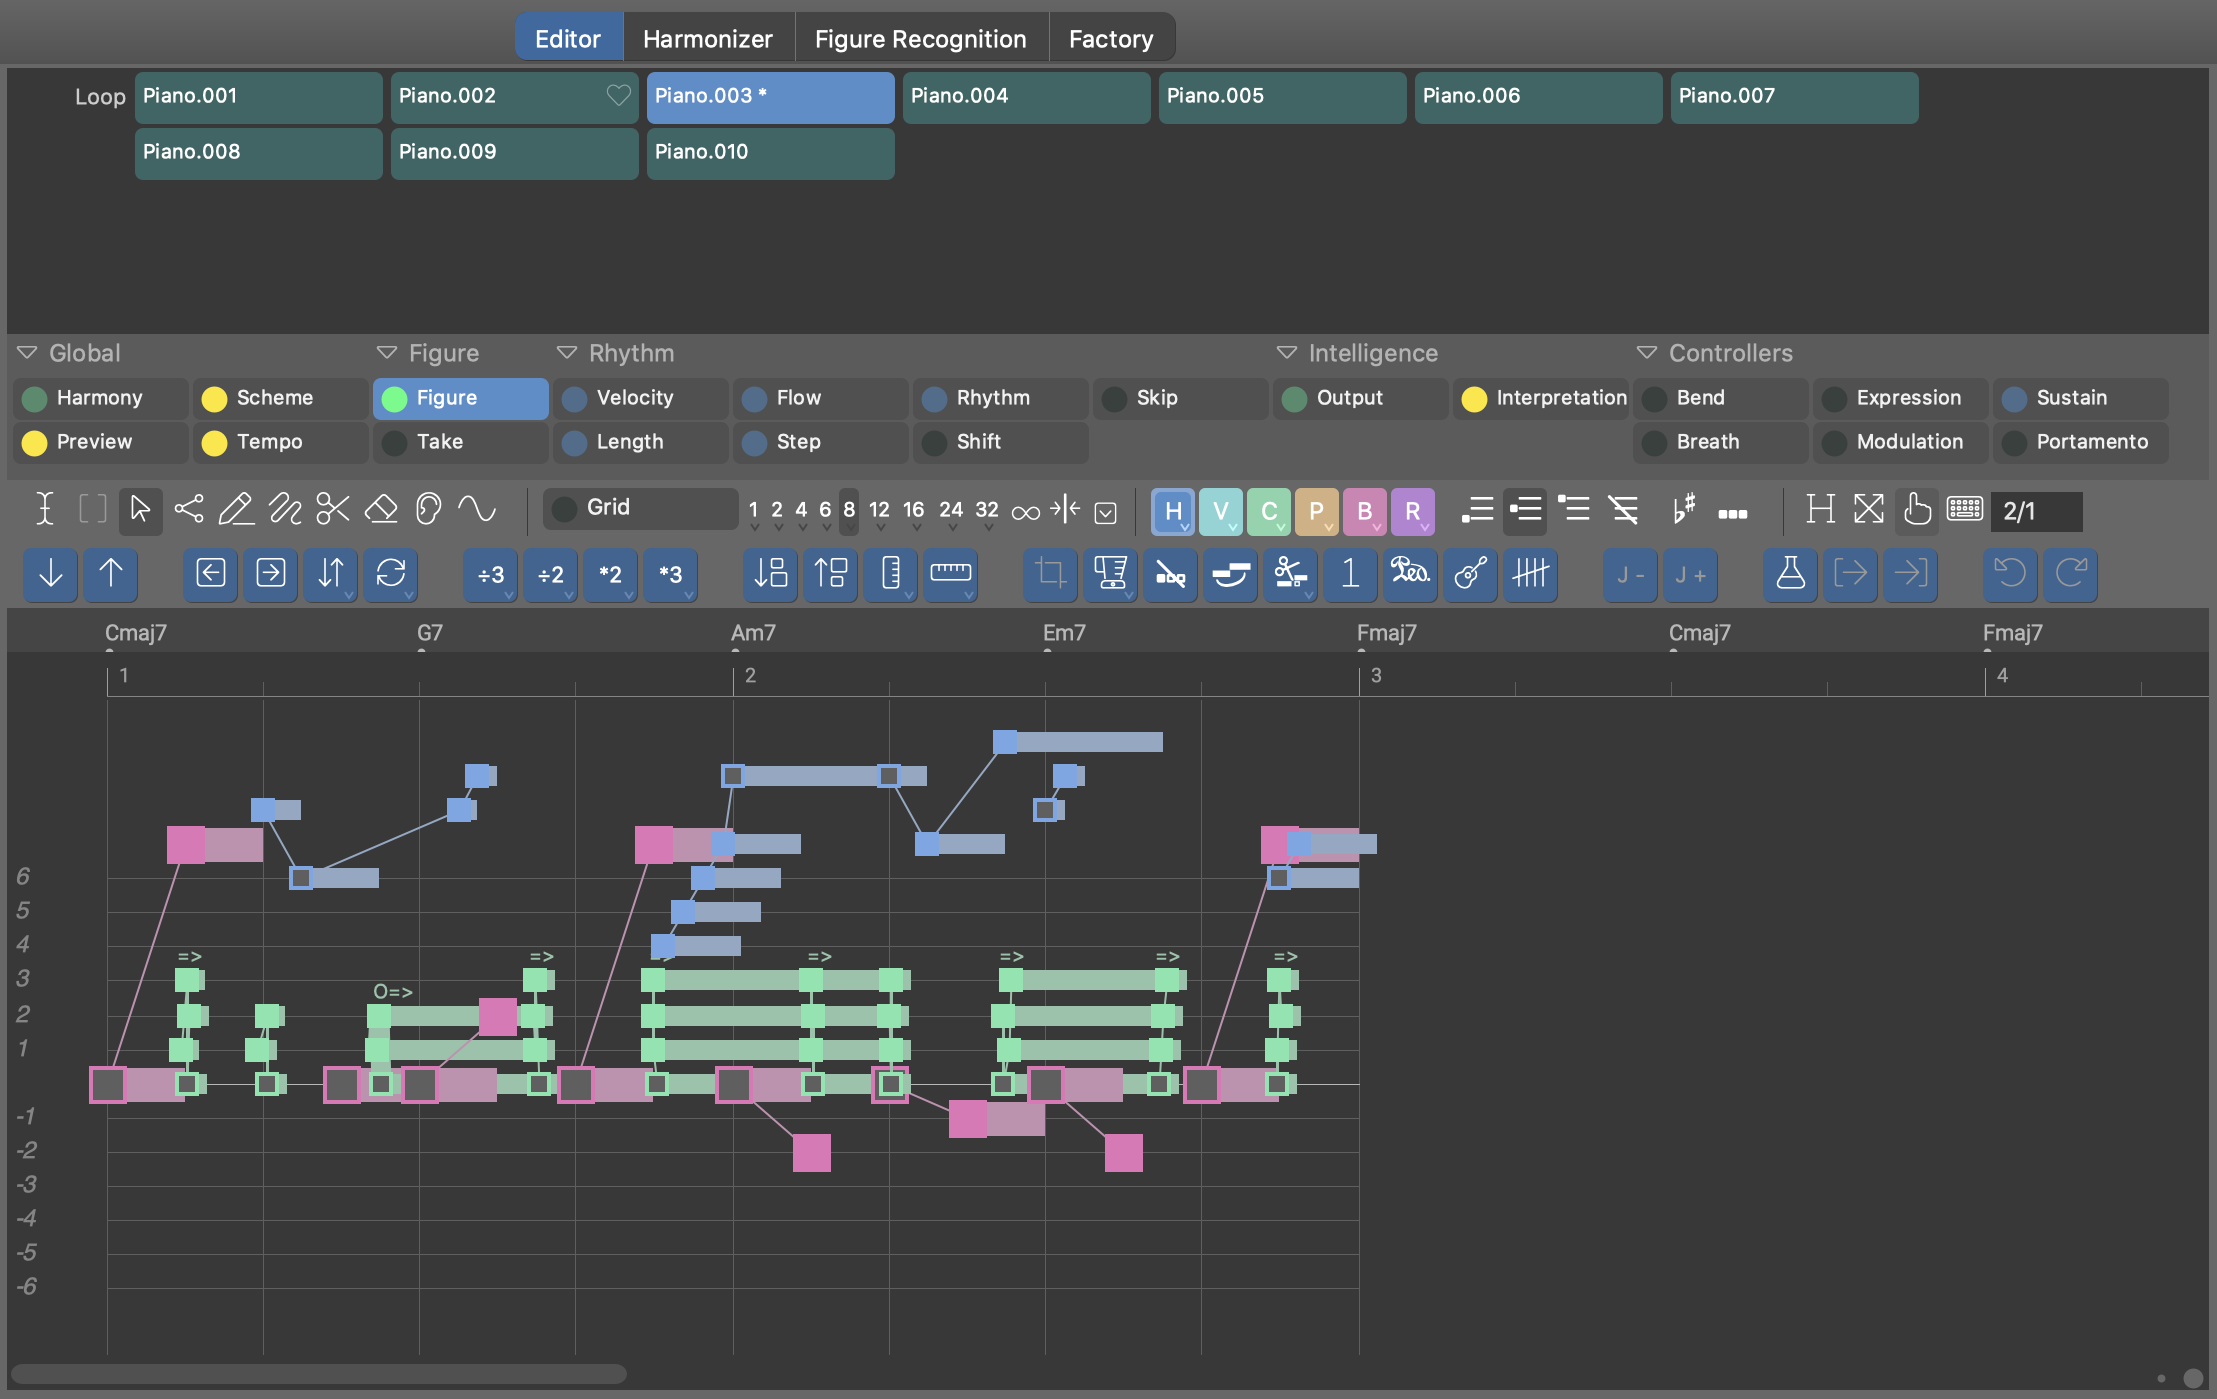
Task: Toggle the Harmony parameter on
Action: (35, 398)
